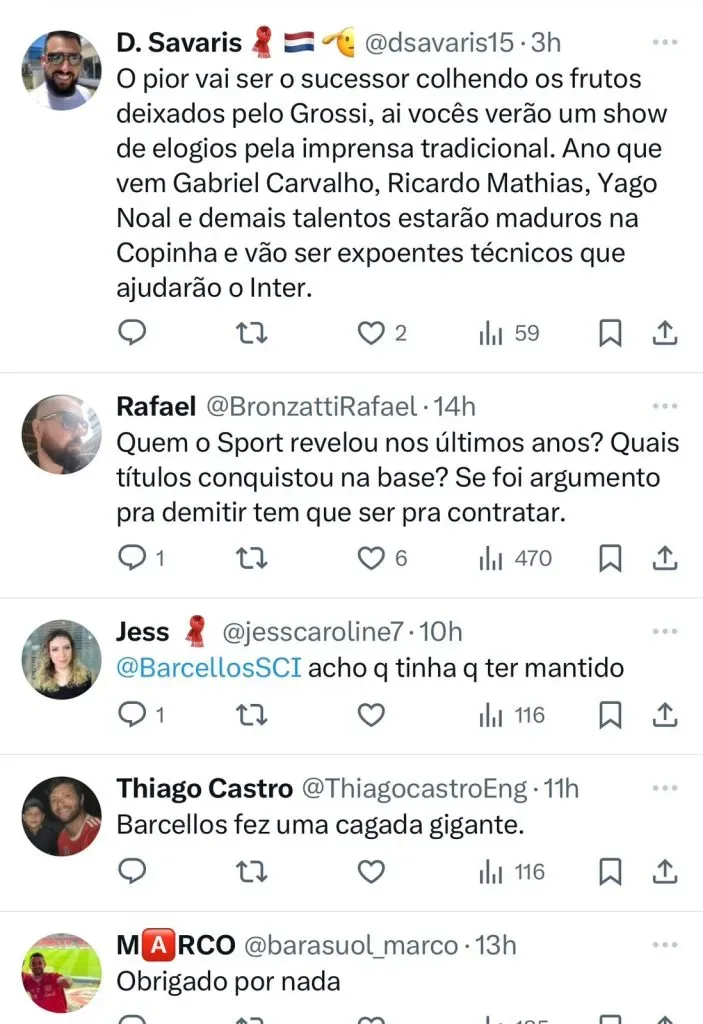Image resolution: width=703 pixels, height=1024 pixels.
Task: Bookmark D. Savaris's tweet
Action: 609,333
